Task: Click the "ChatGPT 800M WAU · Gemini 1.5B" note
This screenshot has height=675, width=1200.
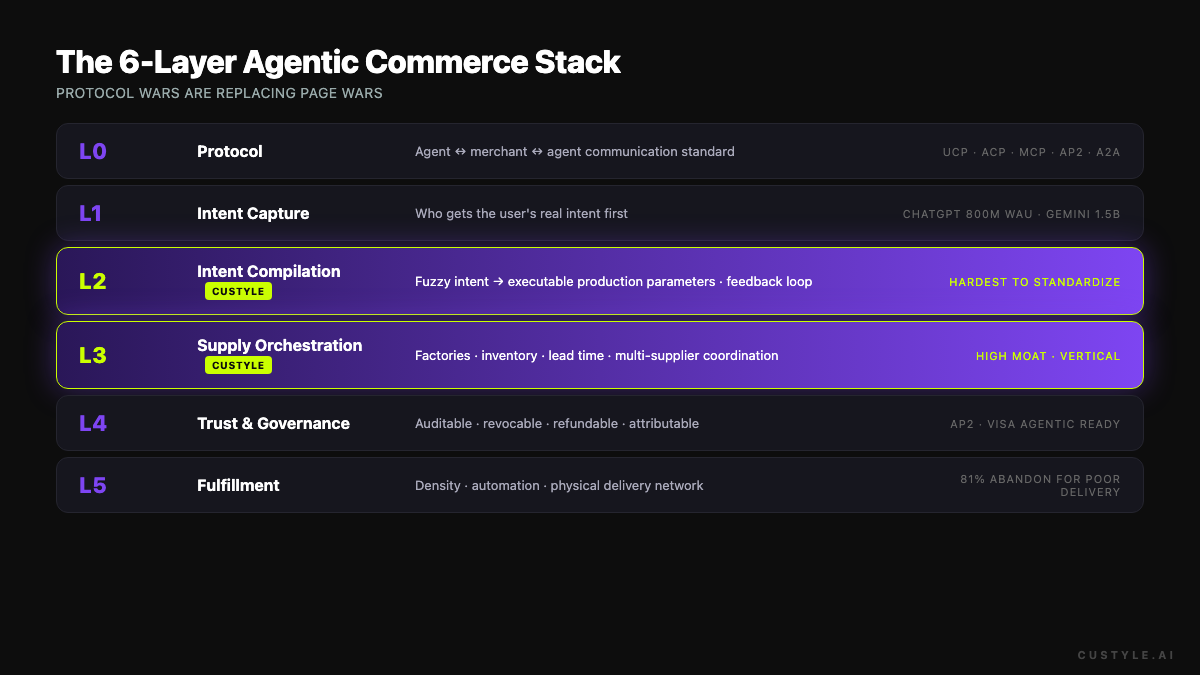Action: tap(1012, 214)
